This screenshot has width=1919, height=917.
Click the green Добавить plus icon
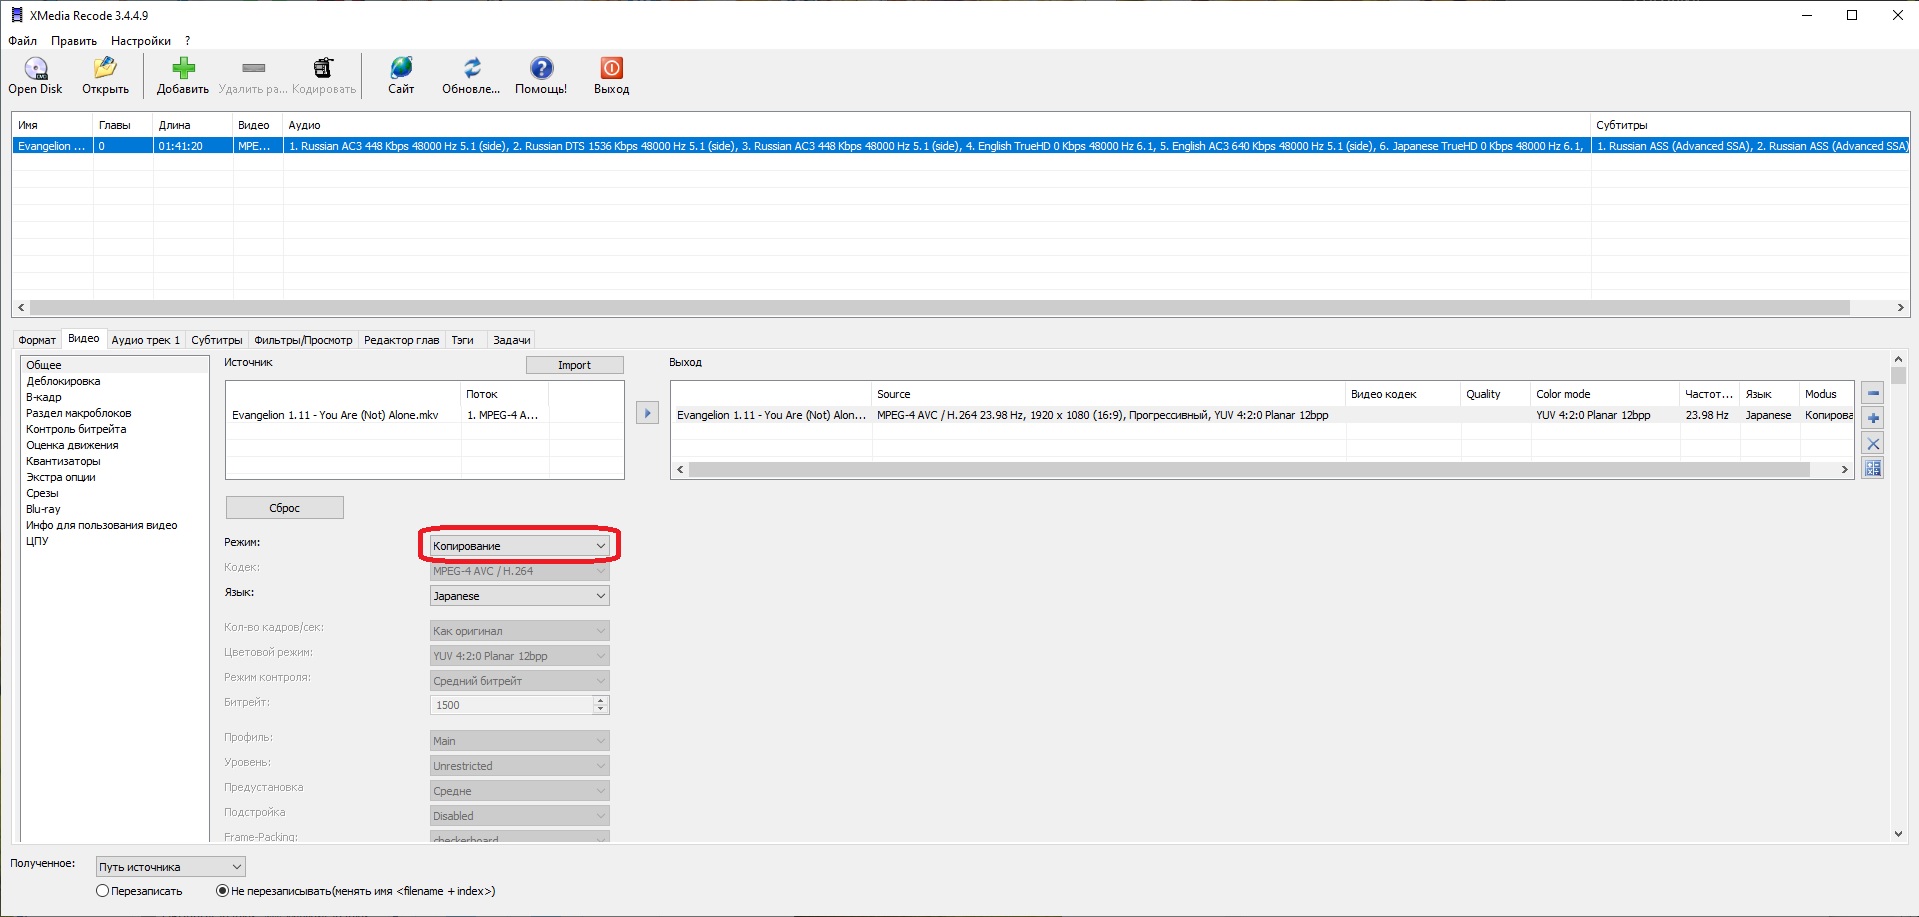pyautogui.click(x=183, y=68)
